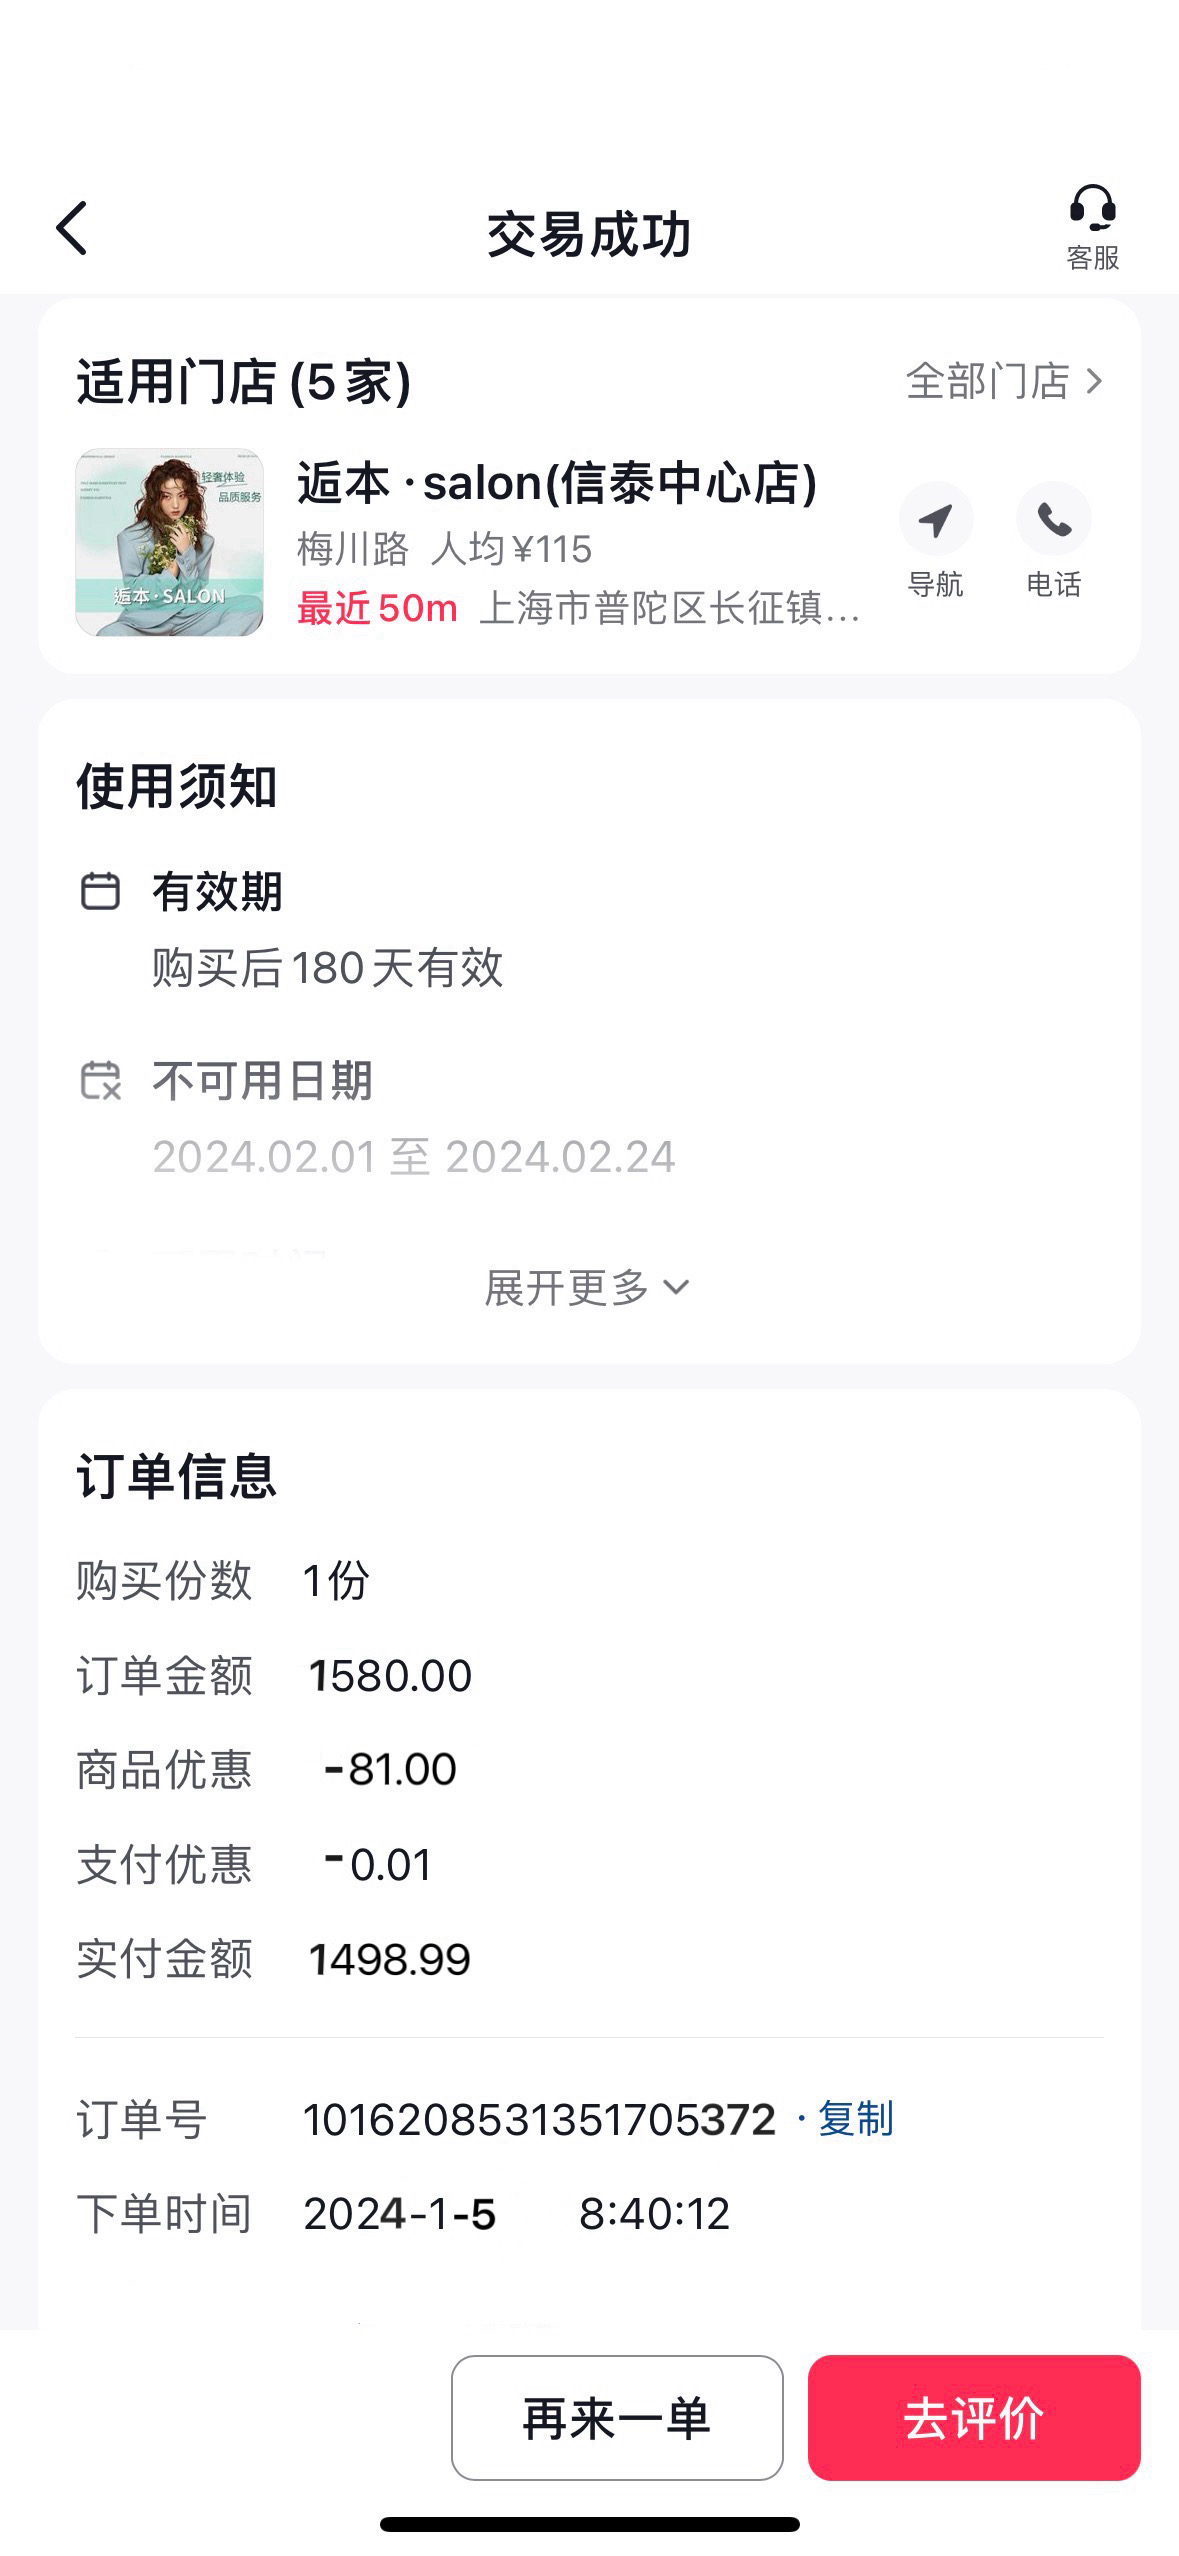Tap the 不可用日期 date range

tap(414, 1157)
